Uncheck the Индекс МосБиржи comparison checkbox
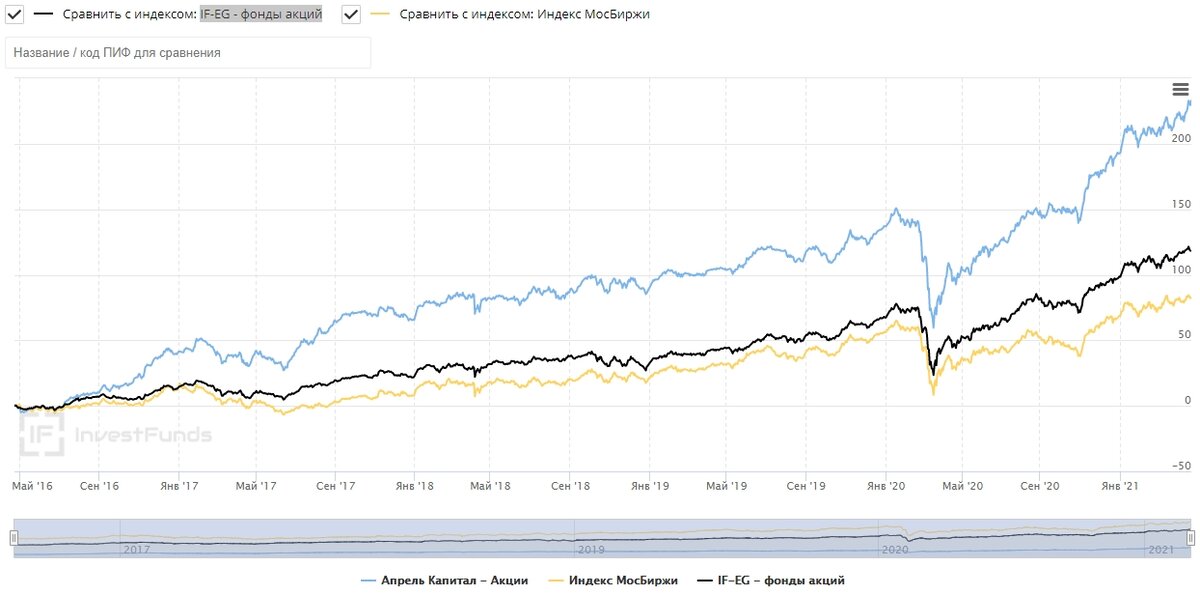The height and width of the screenshot is (595, 1200). point(351,15)
